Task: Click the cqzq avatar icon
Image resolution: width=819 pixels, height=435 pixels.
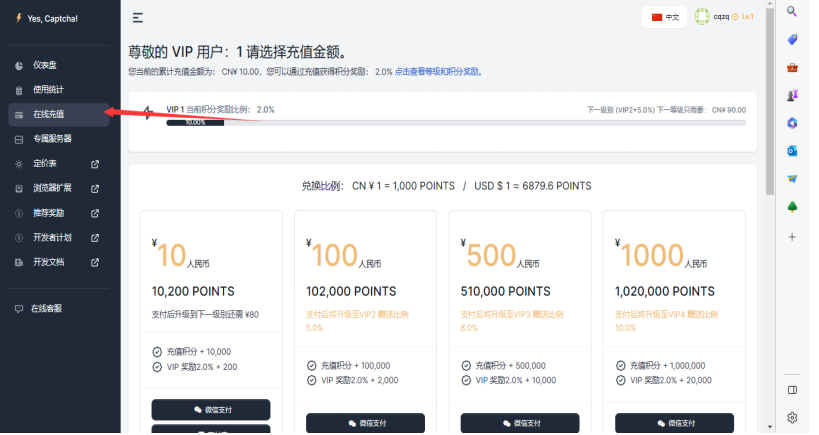Action: click(x=702, y=17)
